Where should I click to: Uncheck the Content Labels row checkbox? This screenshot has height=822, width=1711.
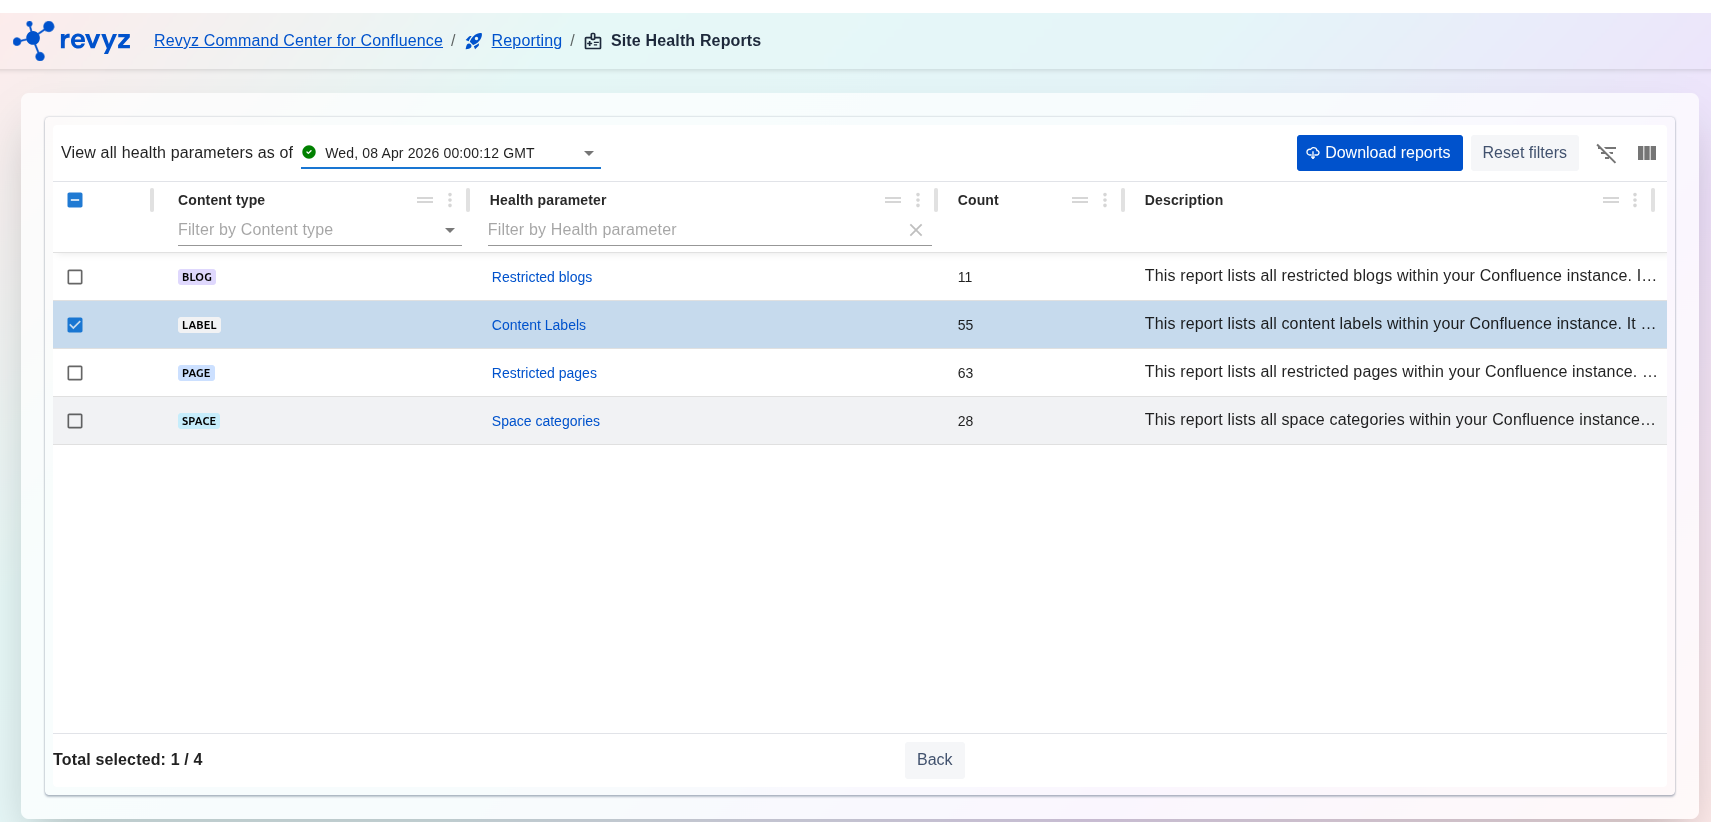[x=75, y=325]
